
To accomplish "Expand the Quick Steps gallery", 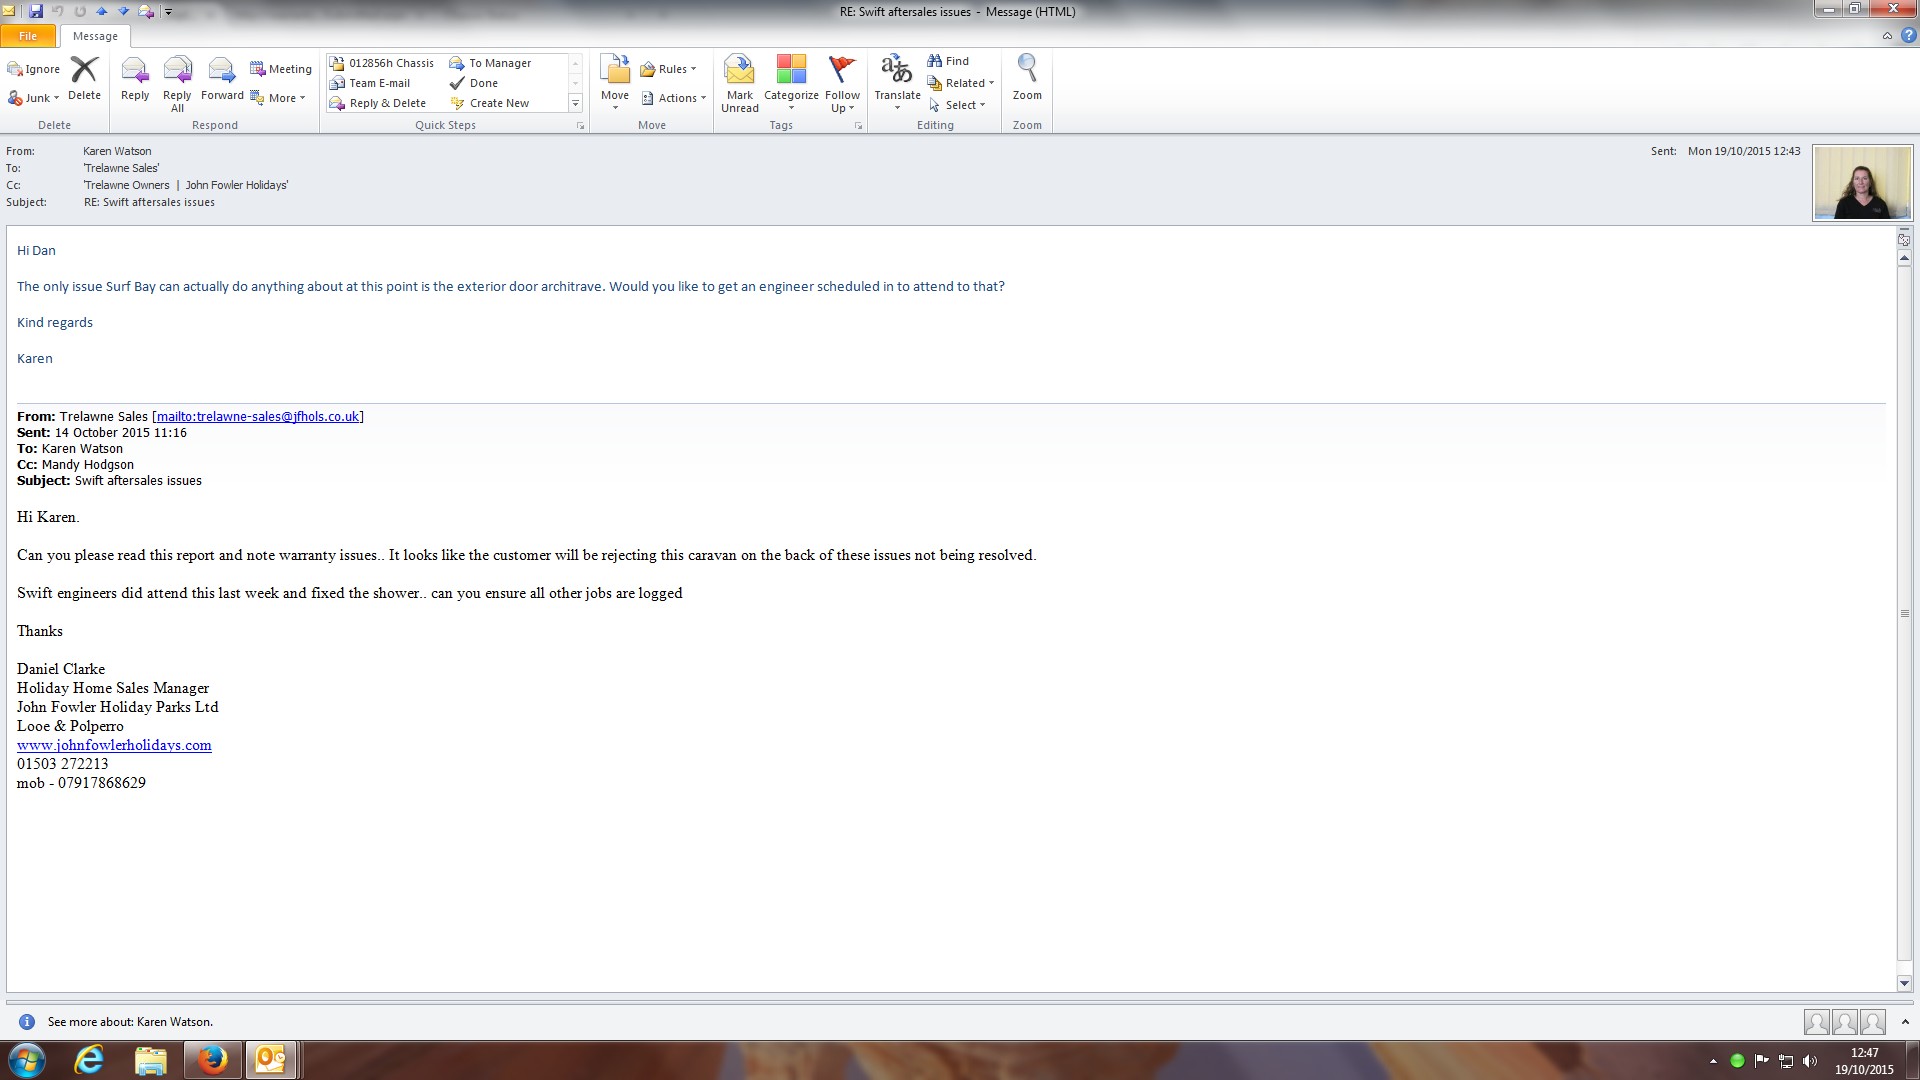I will click(x=575, y=104).
